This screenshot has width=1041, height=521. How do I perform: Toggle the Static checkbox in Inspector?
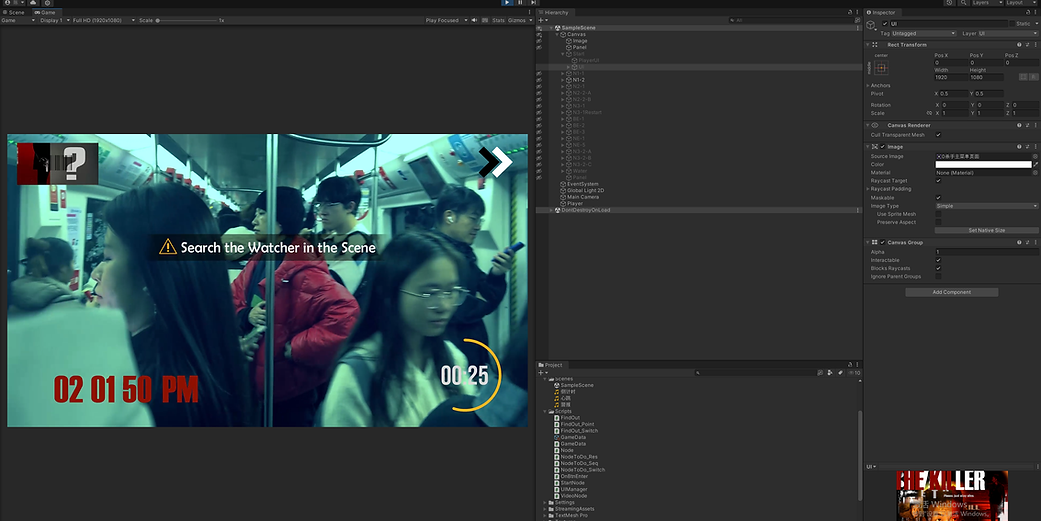click(x=1010, y=23)
